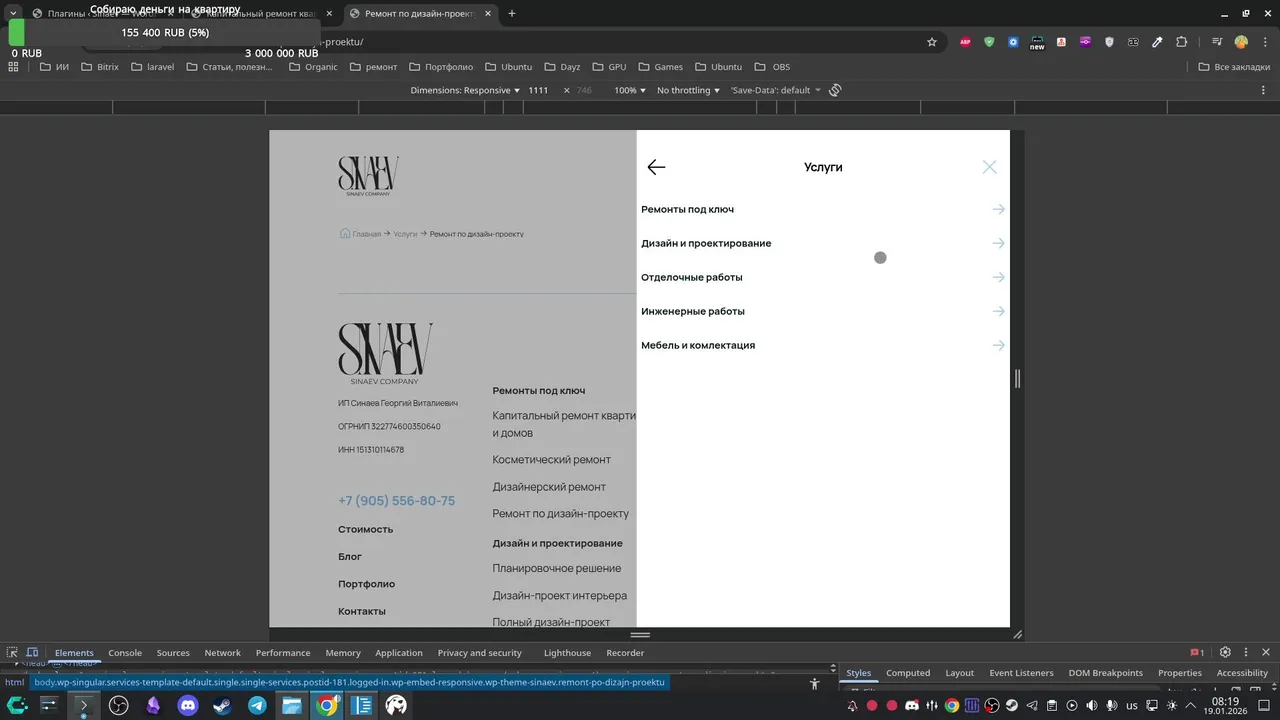Close the Услуги side menu with X

(989, 167)
